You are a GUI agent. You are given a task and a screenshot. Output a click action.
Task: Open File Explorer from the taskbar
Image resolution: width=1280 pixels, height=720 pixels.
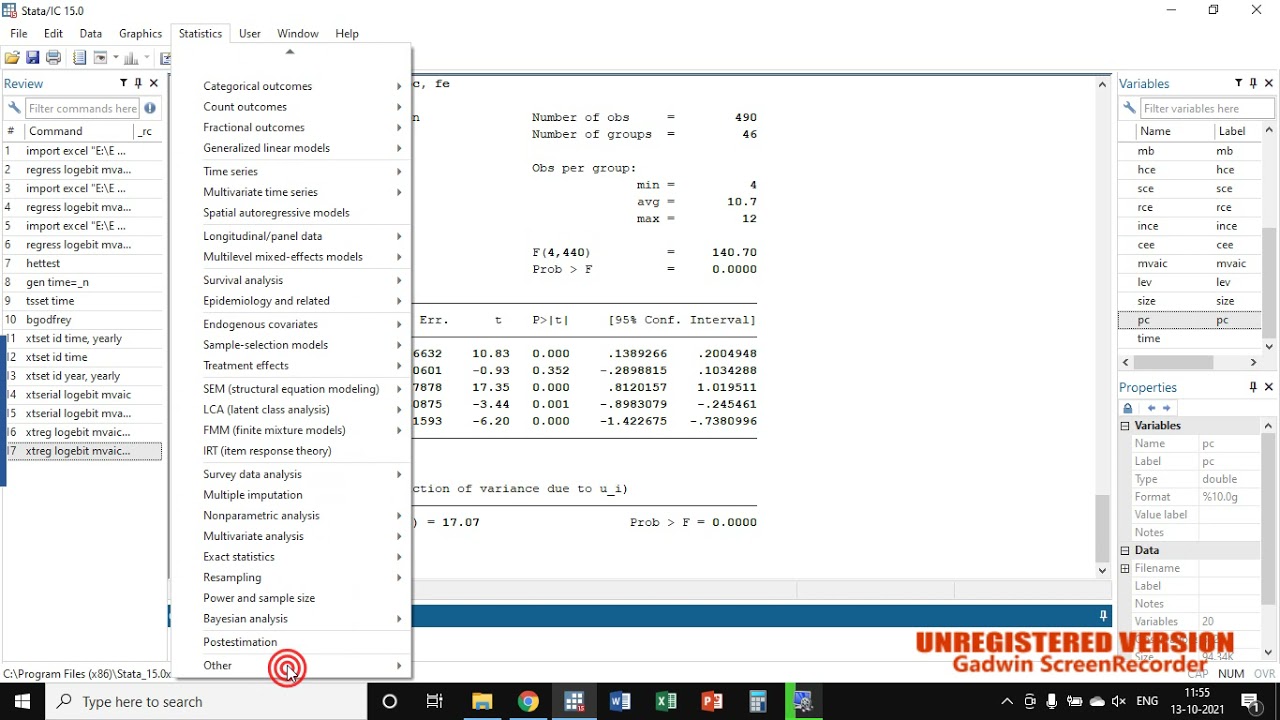pos(482,701)
